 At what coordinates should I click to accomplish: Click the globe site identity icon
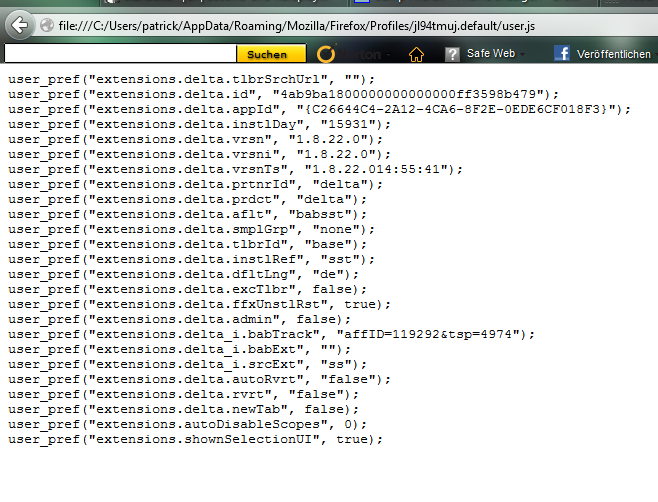click(x=47, y=26)
